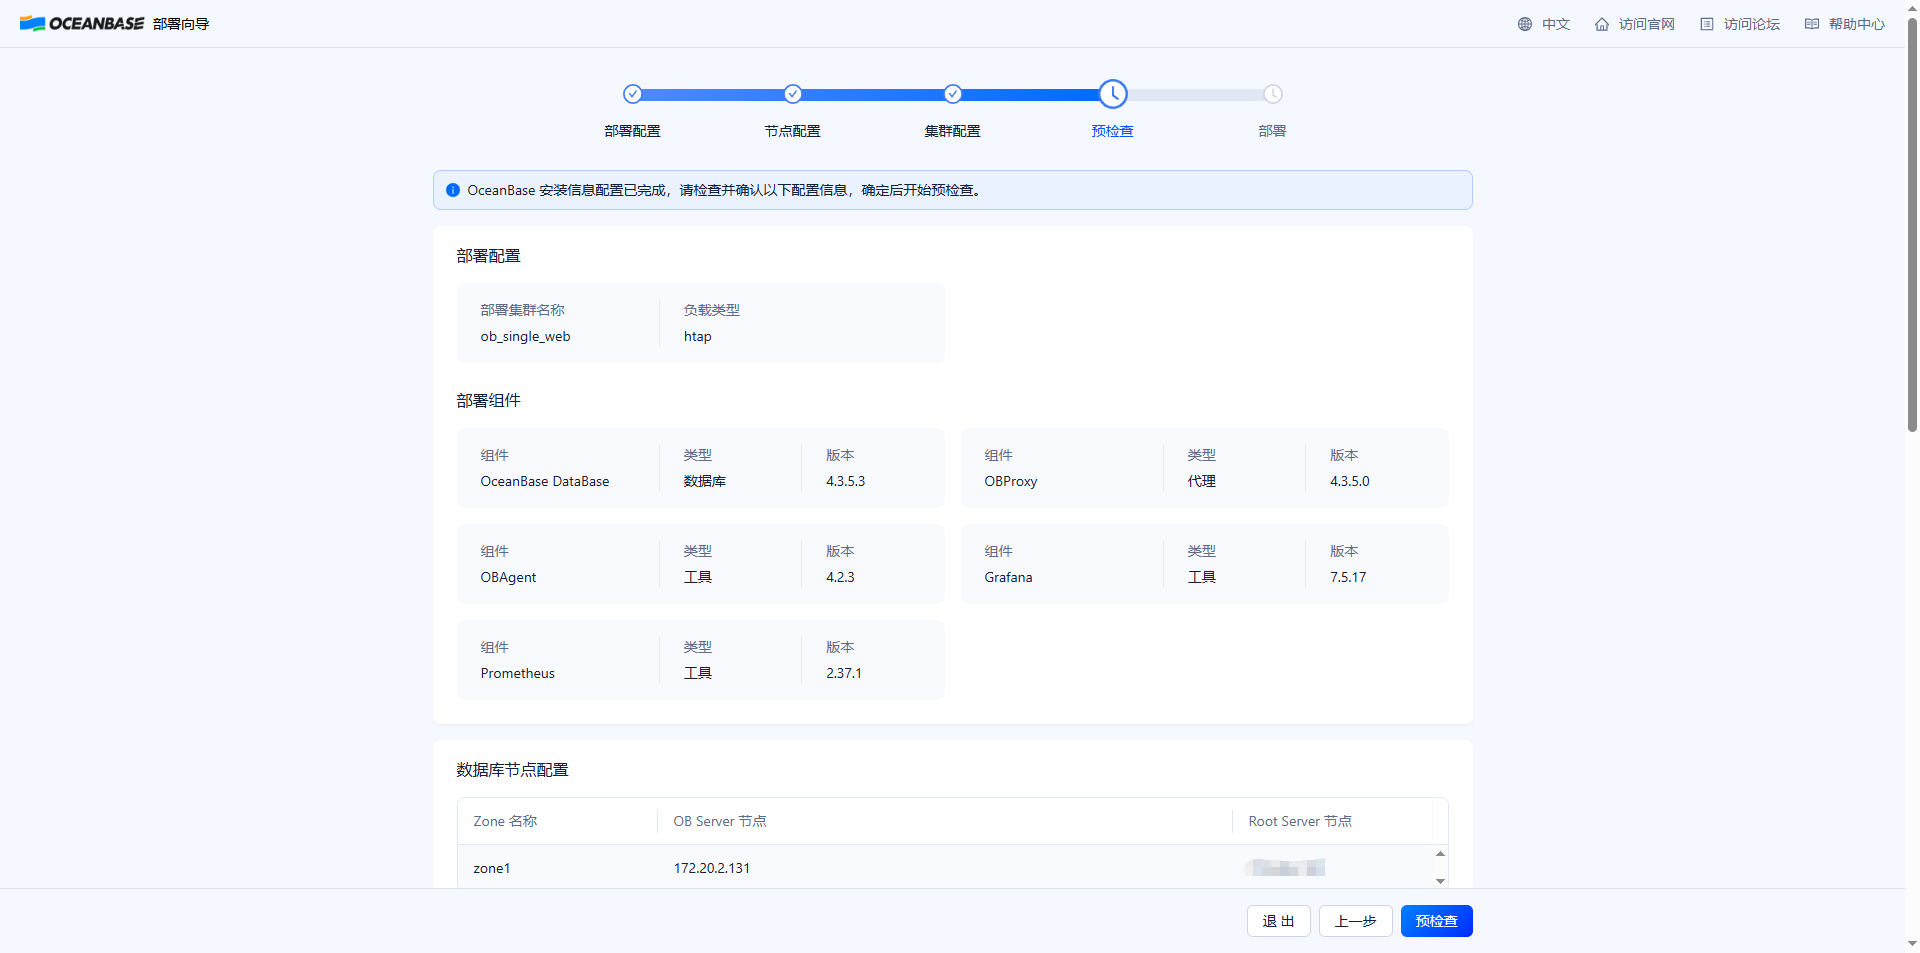This screenshot has height=953, width=1920.
Task: Go to the completed 部署配置 step circle
Action: [632, 94]
